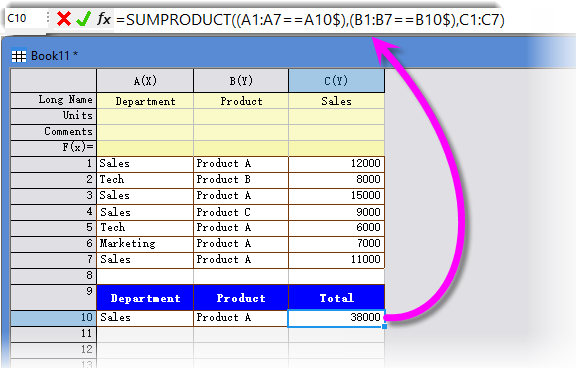Select the Product A cell in row 10
The width and height of the screenshot is (576, 368).
pyautogui.click(x=241, y=318)
